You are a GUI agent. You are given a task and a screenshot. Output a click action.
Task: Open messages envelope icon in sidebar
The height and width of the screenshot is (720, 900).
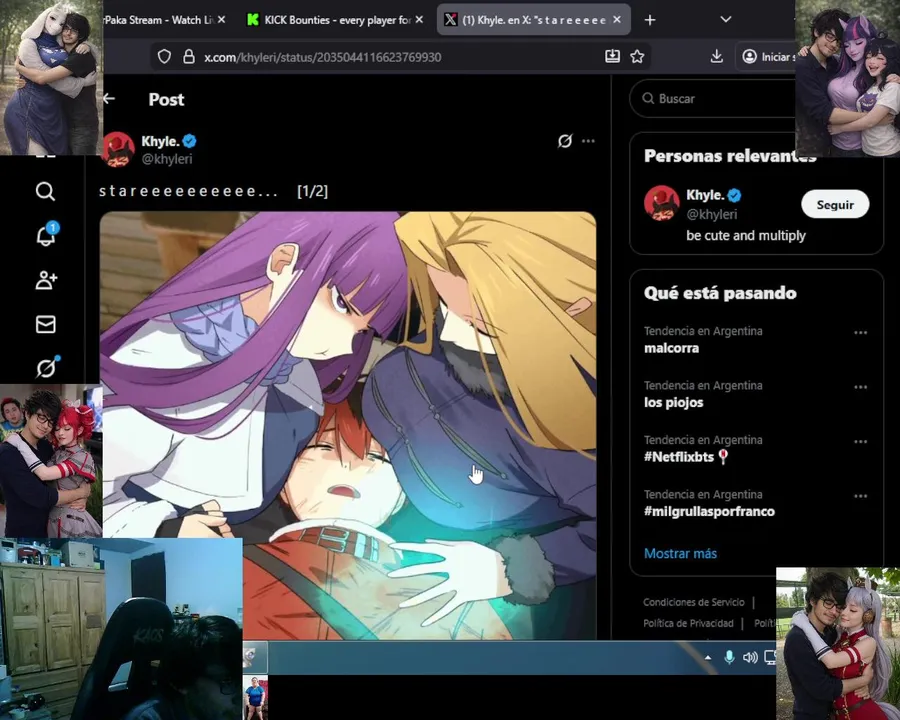coord(45,324)
